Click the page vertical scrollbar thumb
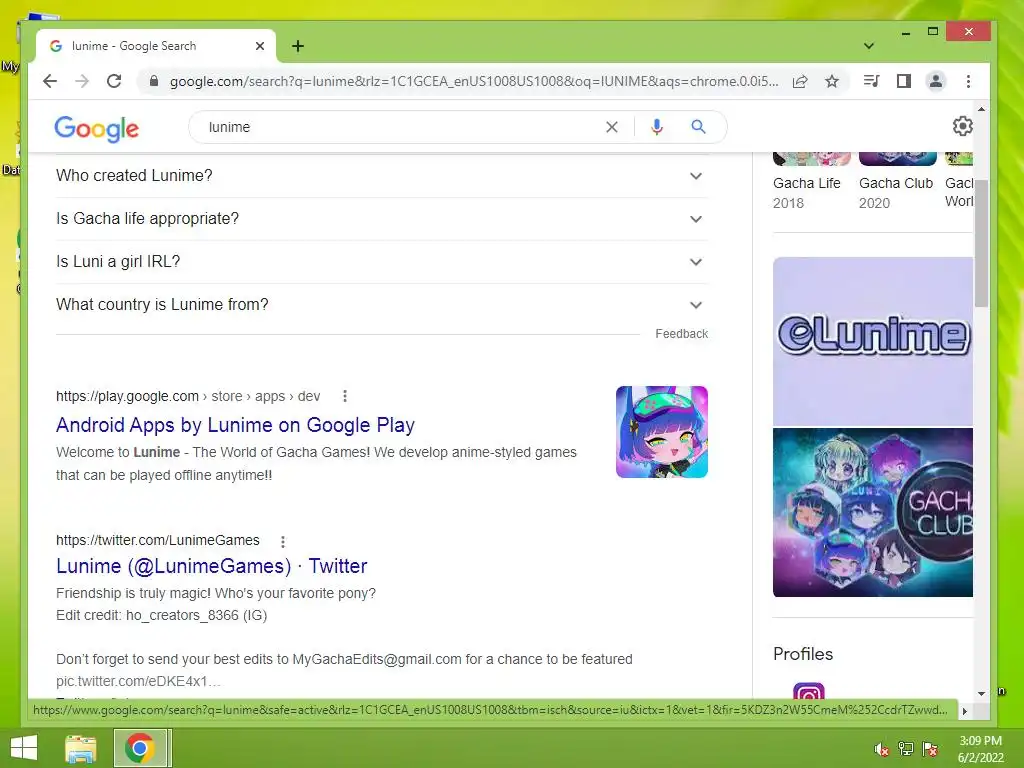Viewport: 1024px width, 768px height. pyautogui.click(x=981, y=243)
